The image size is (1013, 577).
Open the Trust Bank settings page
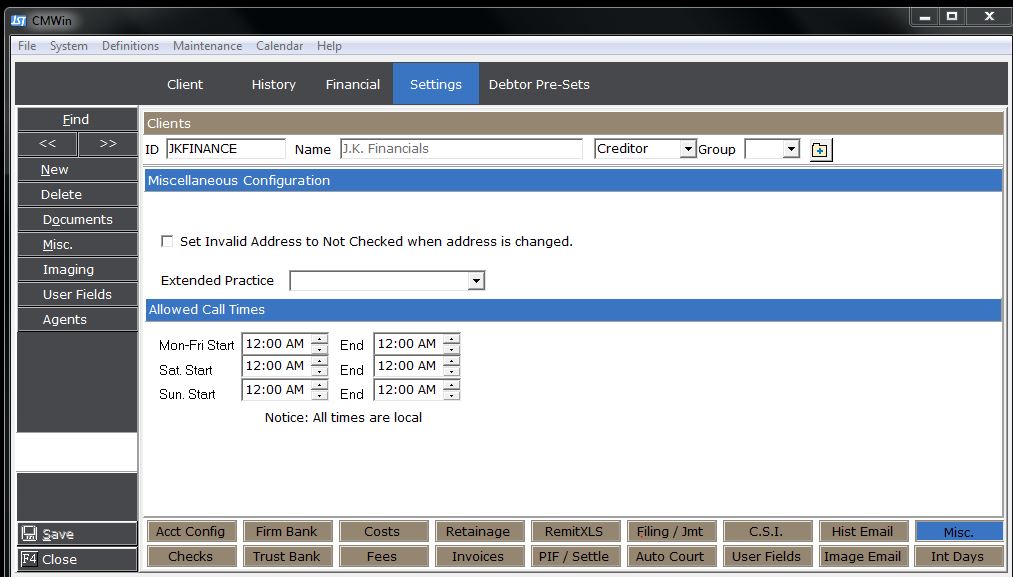pos(286,556)
